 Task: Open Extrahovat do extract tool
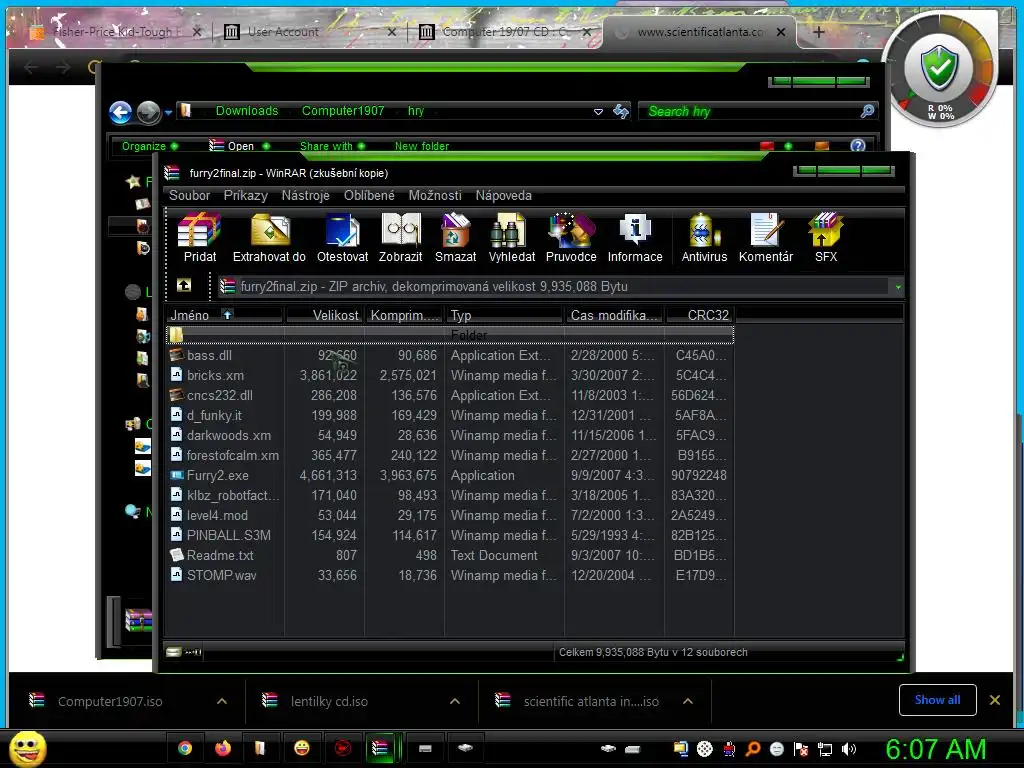click(269, 238)
